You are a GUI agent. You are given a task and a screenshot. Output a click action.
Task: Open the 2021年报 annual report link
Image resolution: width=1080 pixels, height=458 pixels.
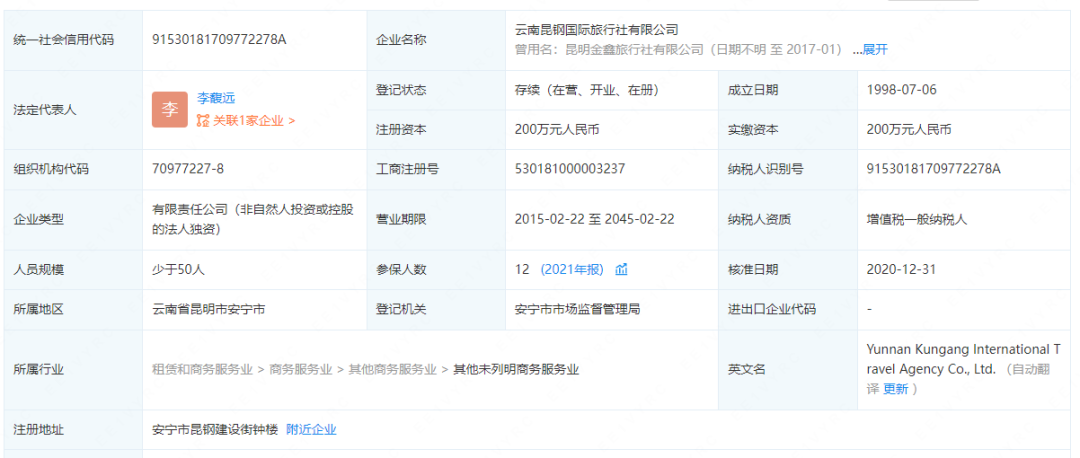572,269
